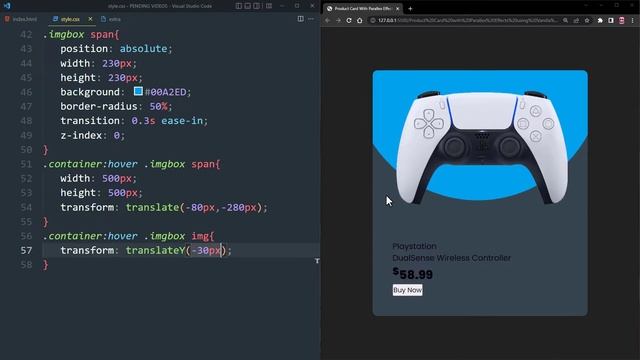Open browser extensions puzzle icon
640x360 pixels.
[x=600, y=20]
